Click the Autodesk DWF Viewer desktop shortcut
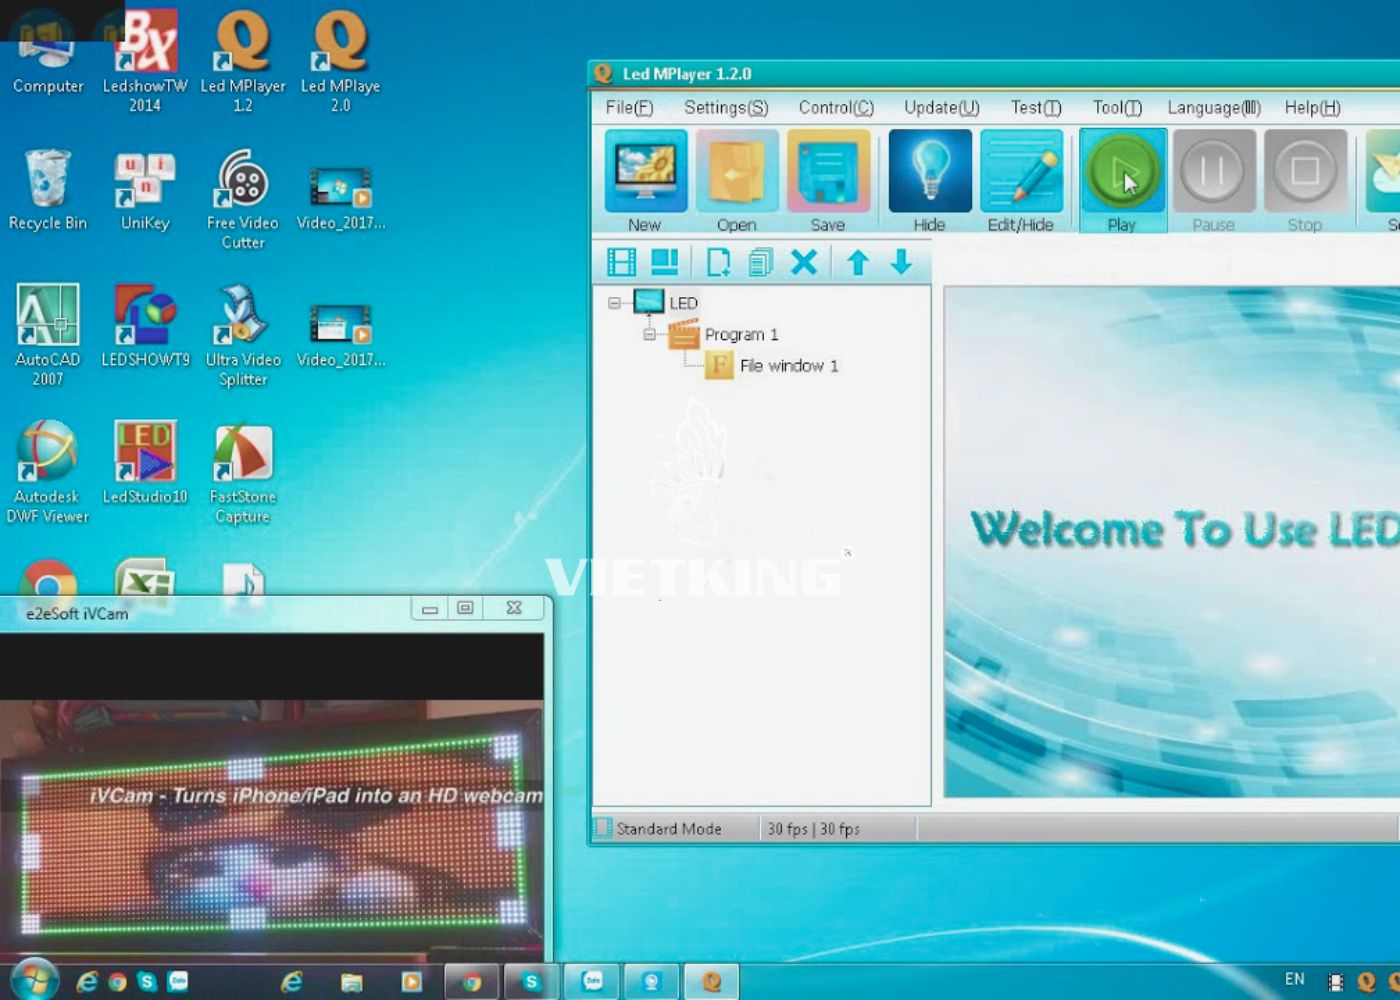 [47, 472]
